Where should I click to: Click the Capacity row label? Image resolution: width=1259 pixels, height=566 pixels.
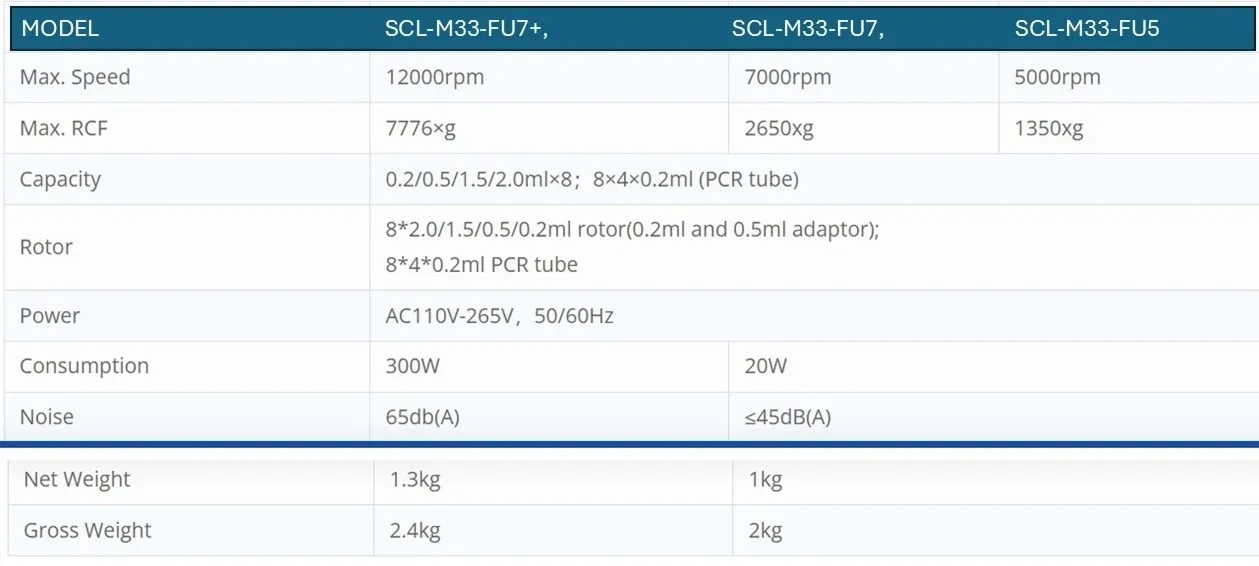(x=60, y=179)
